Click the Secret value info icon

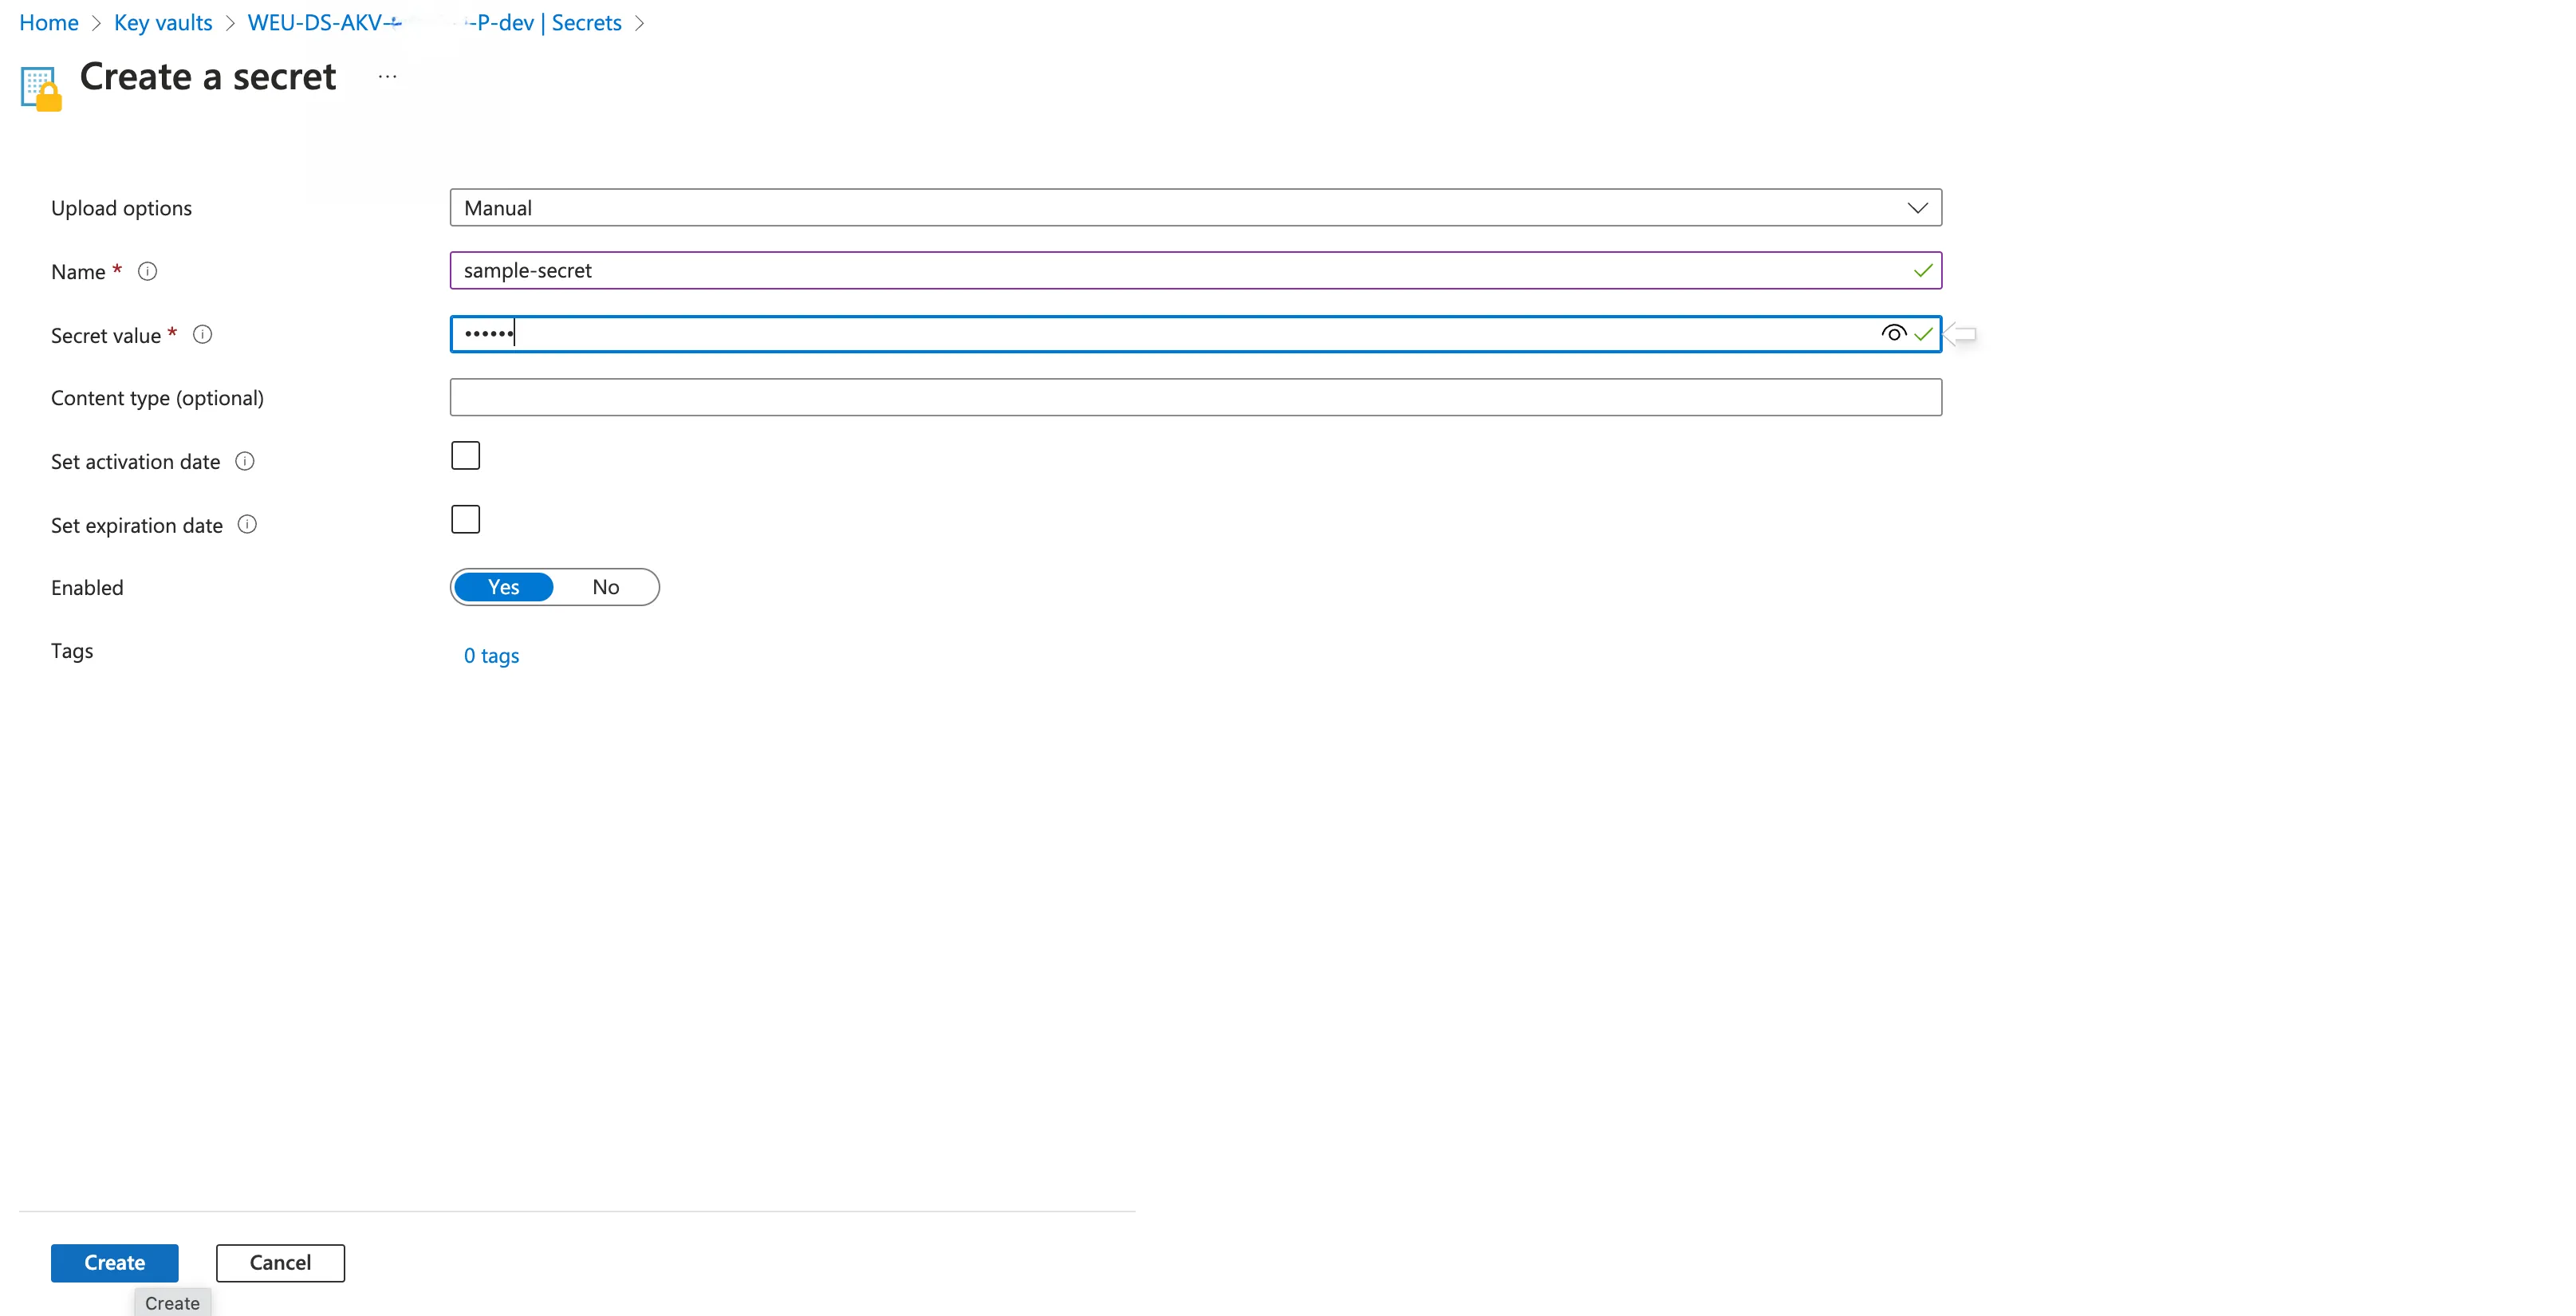(202, 335)
